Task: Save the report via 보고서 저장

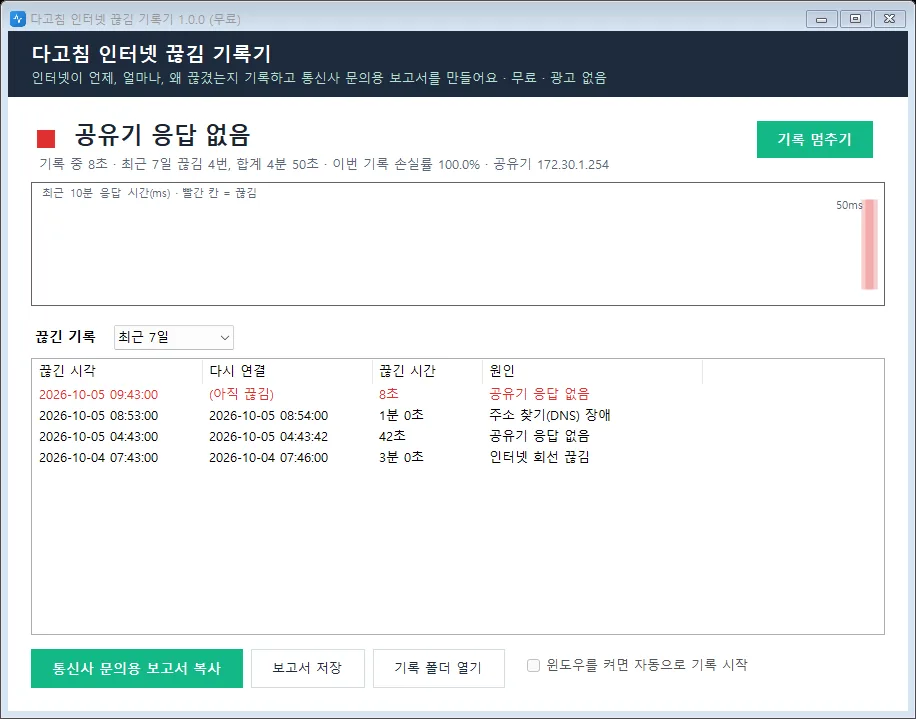Action: click(x=308, y=668)
